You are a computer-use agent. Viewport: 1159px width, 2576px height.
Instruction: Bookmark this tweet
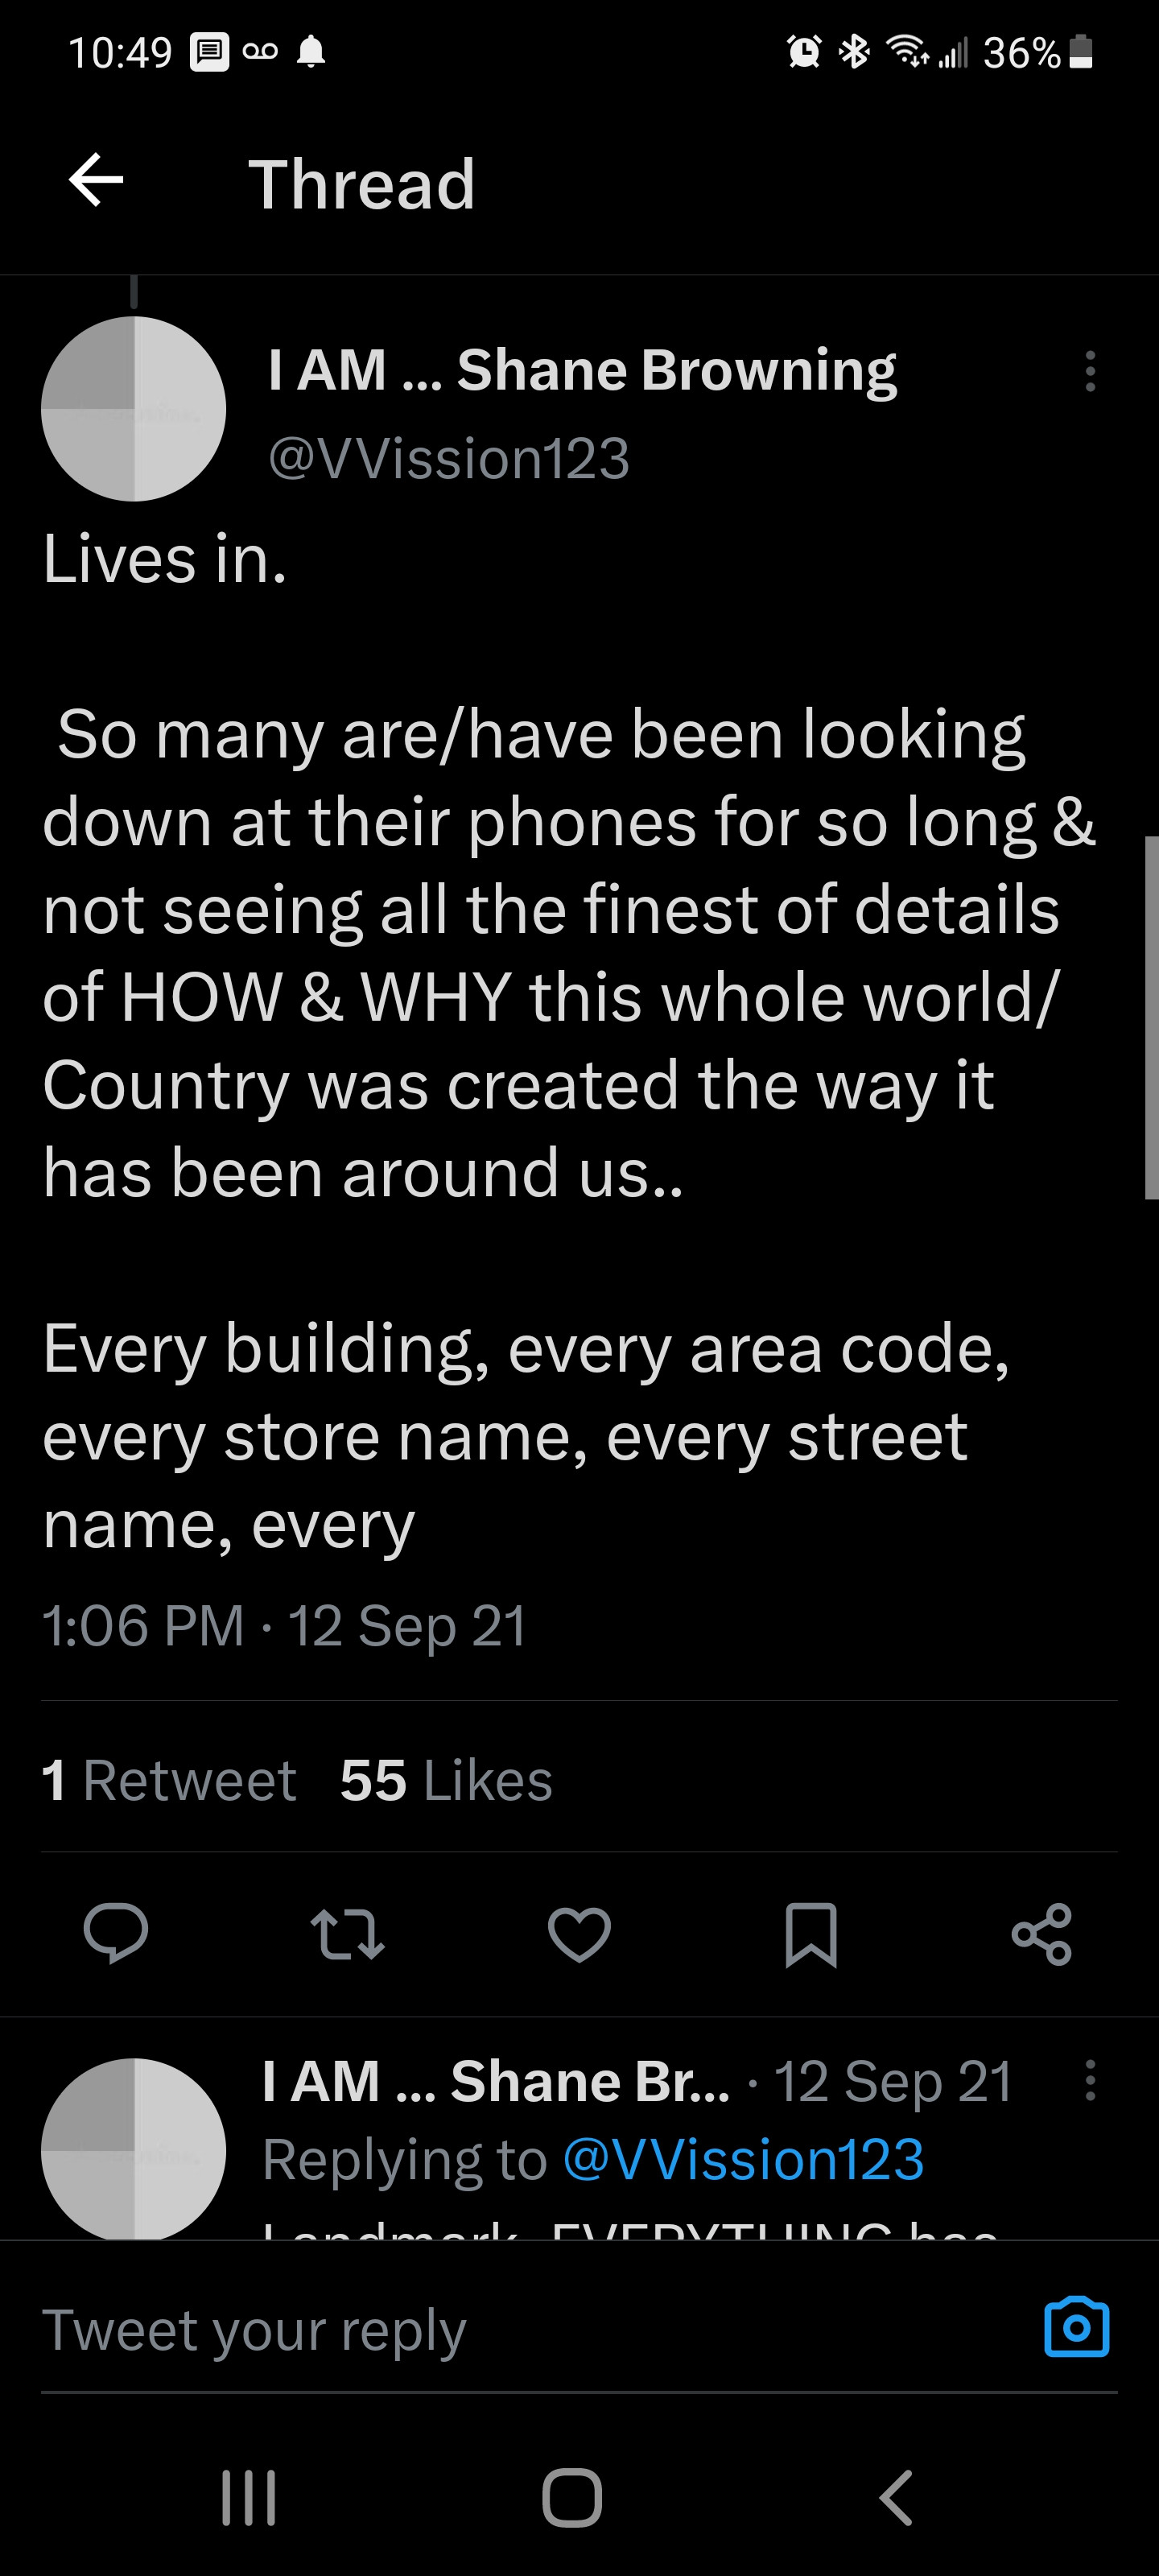(810, 1934)
